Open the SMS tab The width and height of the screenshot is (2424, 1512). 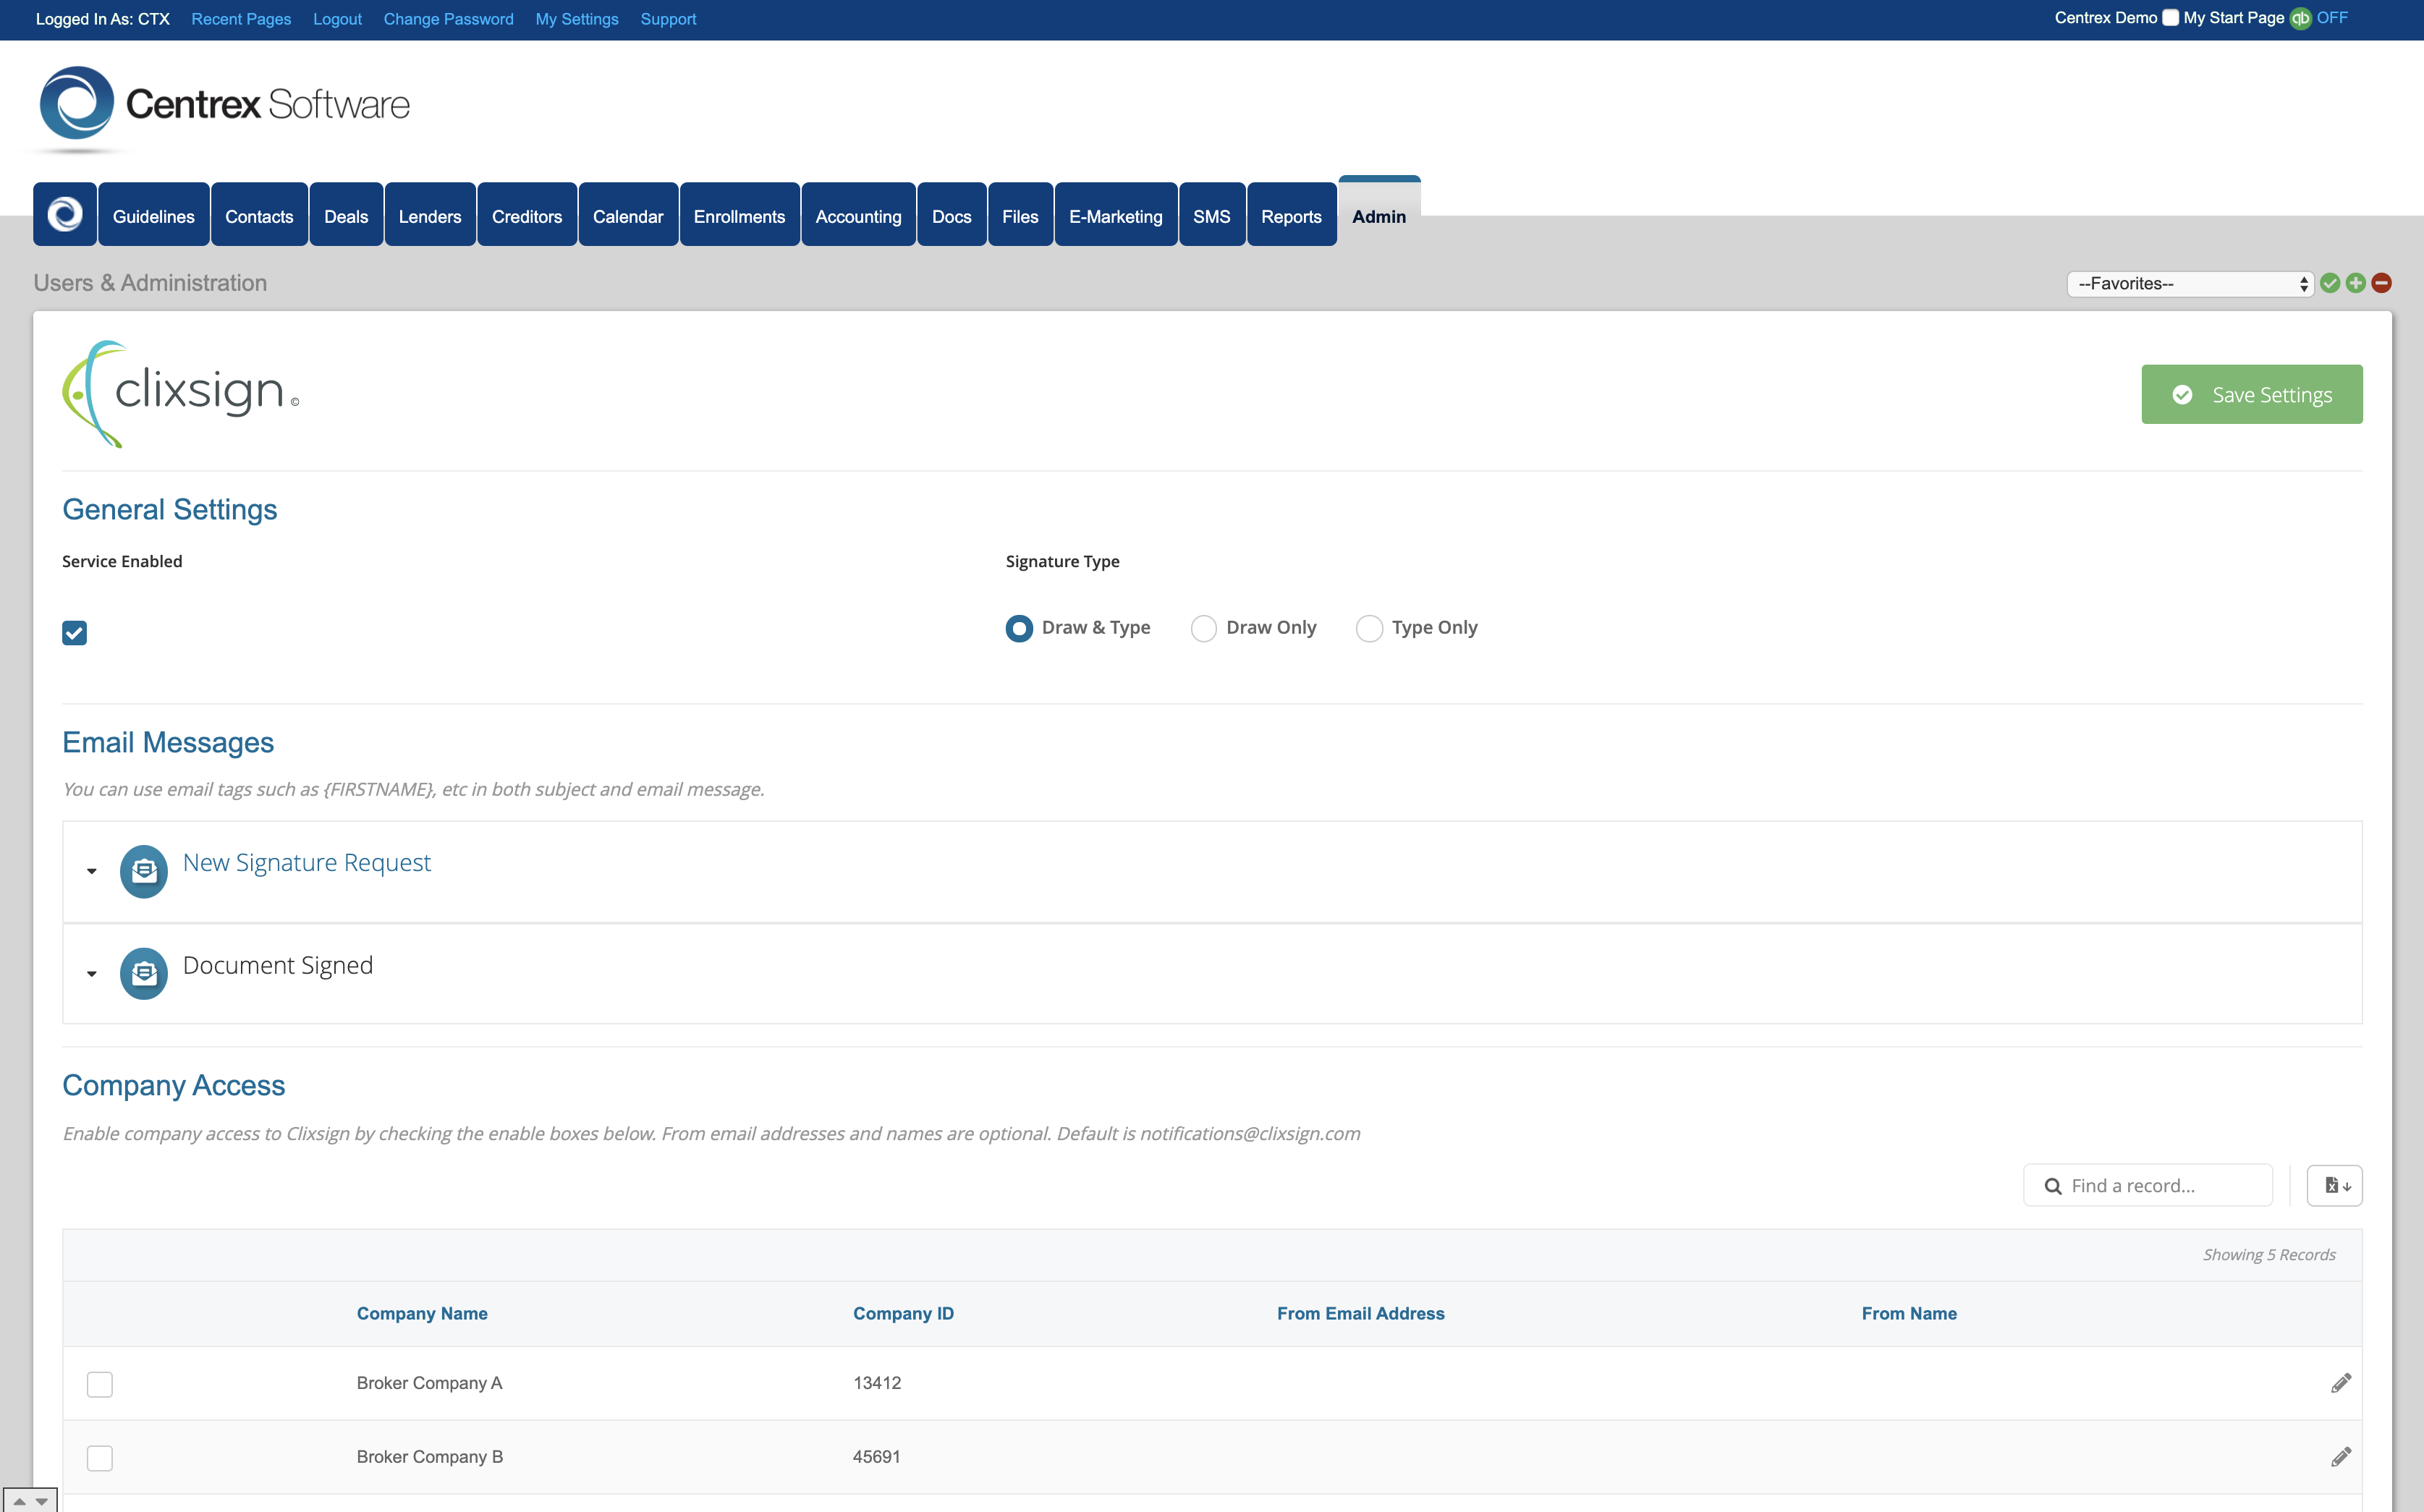point(1212,214)
